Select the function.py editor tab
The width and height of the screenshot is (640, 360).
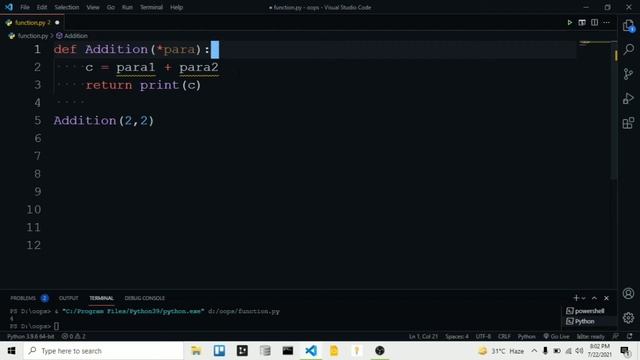[x=32, y=23]
